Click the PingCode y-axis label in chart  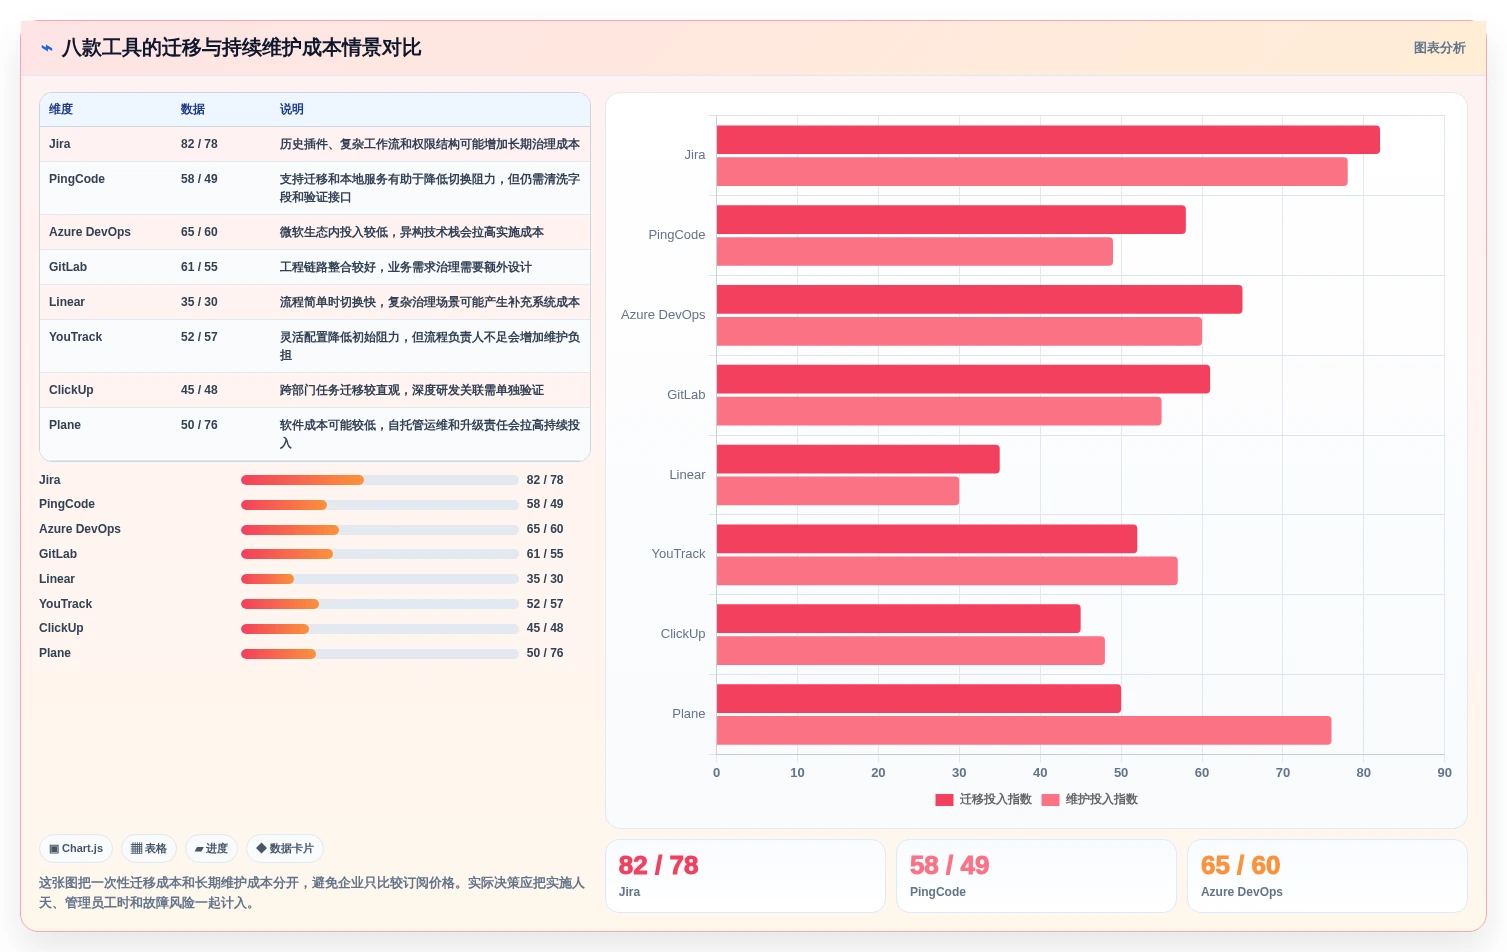pyautogui.click(x=677, y=235)
